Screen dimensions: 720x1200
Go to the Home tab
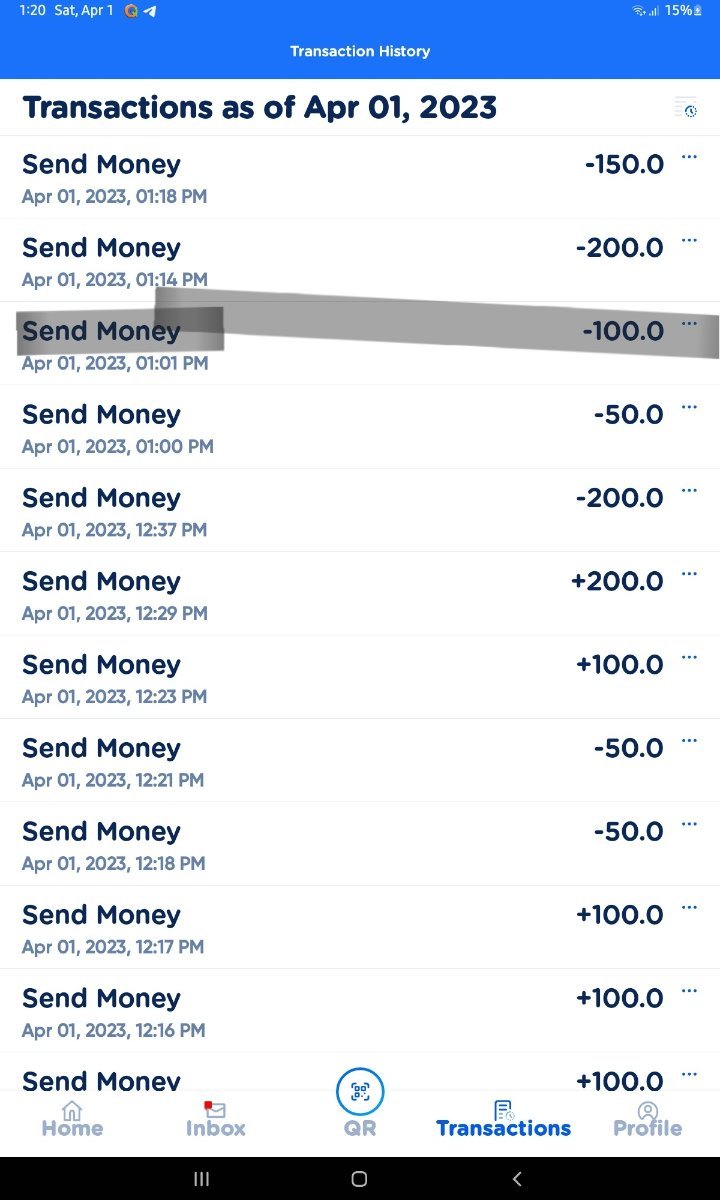tap(72, 1118)
